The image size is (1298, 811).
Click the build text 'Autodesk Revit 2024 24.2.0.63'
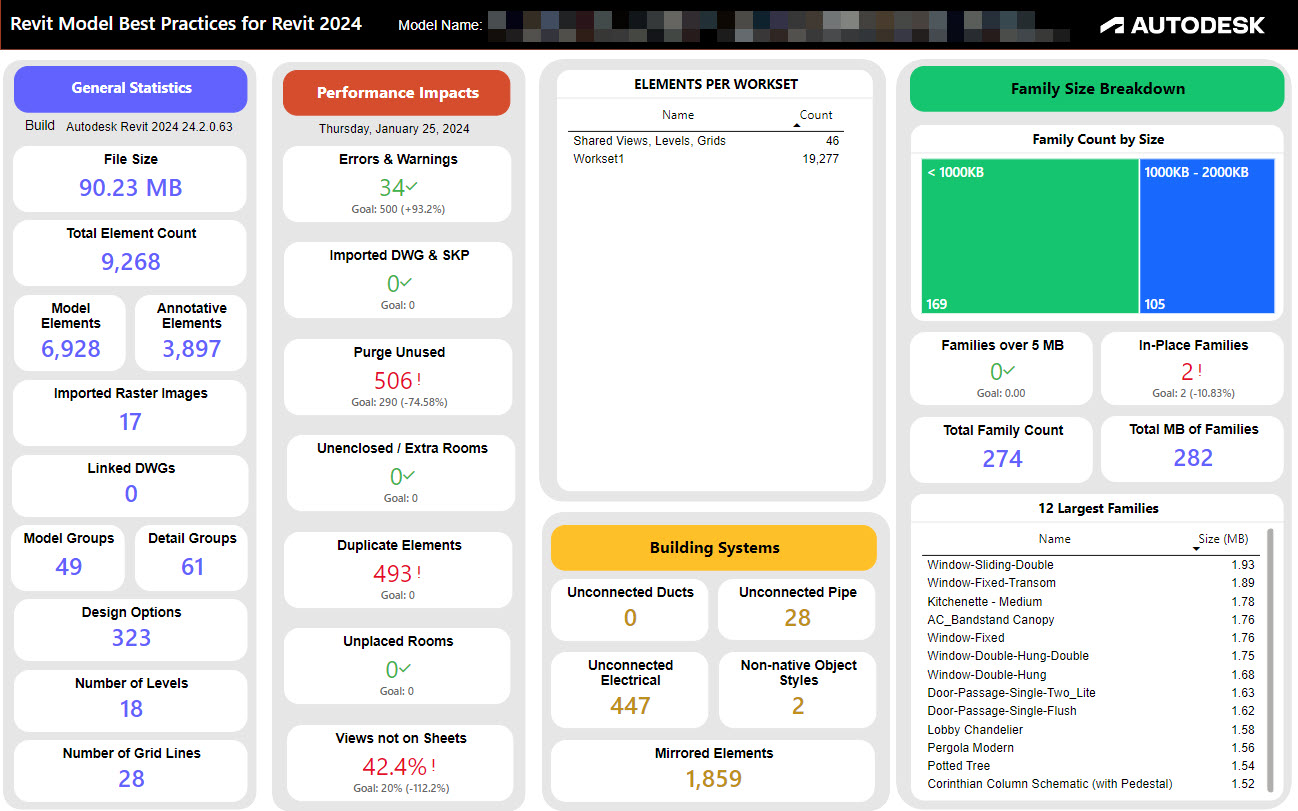(149, 127)
